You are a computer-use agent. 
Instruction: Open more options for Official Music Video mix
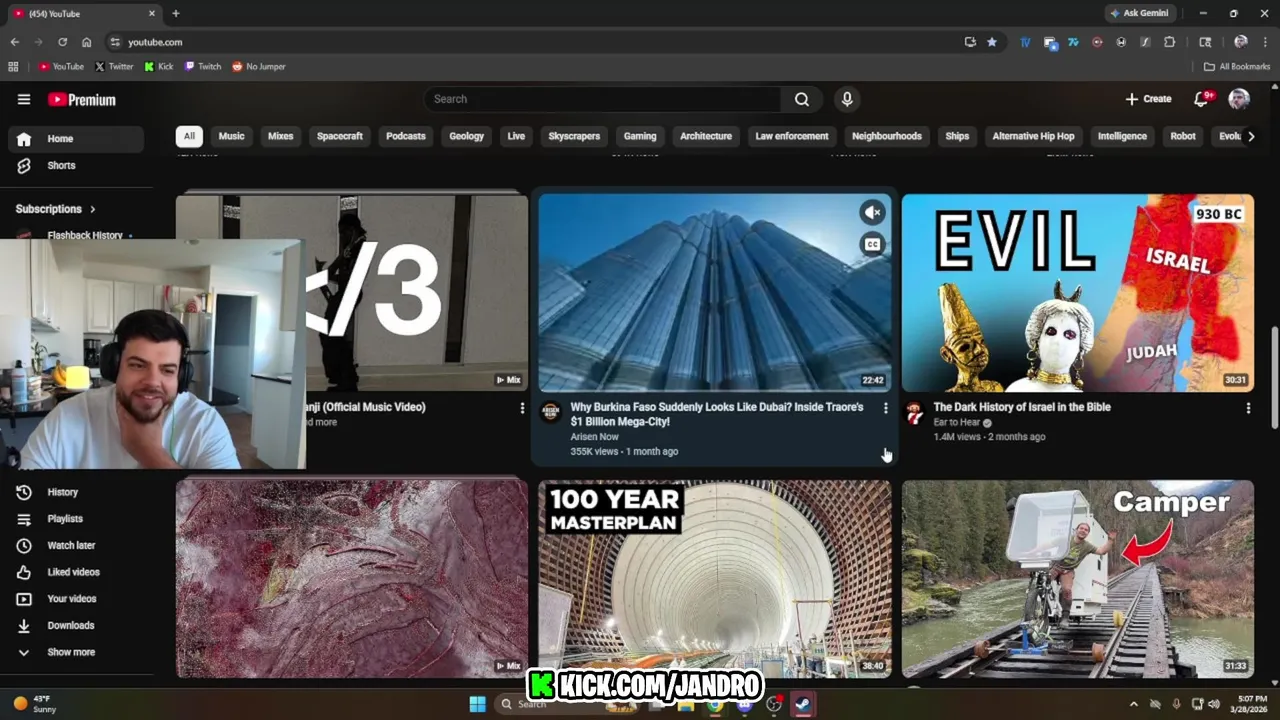522,408
